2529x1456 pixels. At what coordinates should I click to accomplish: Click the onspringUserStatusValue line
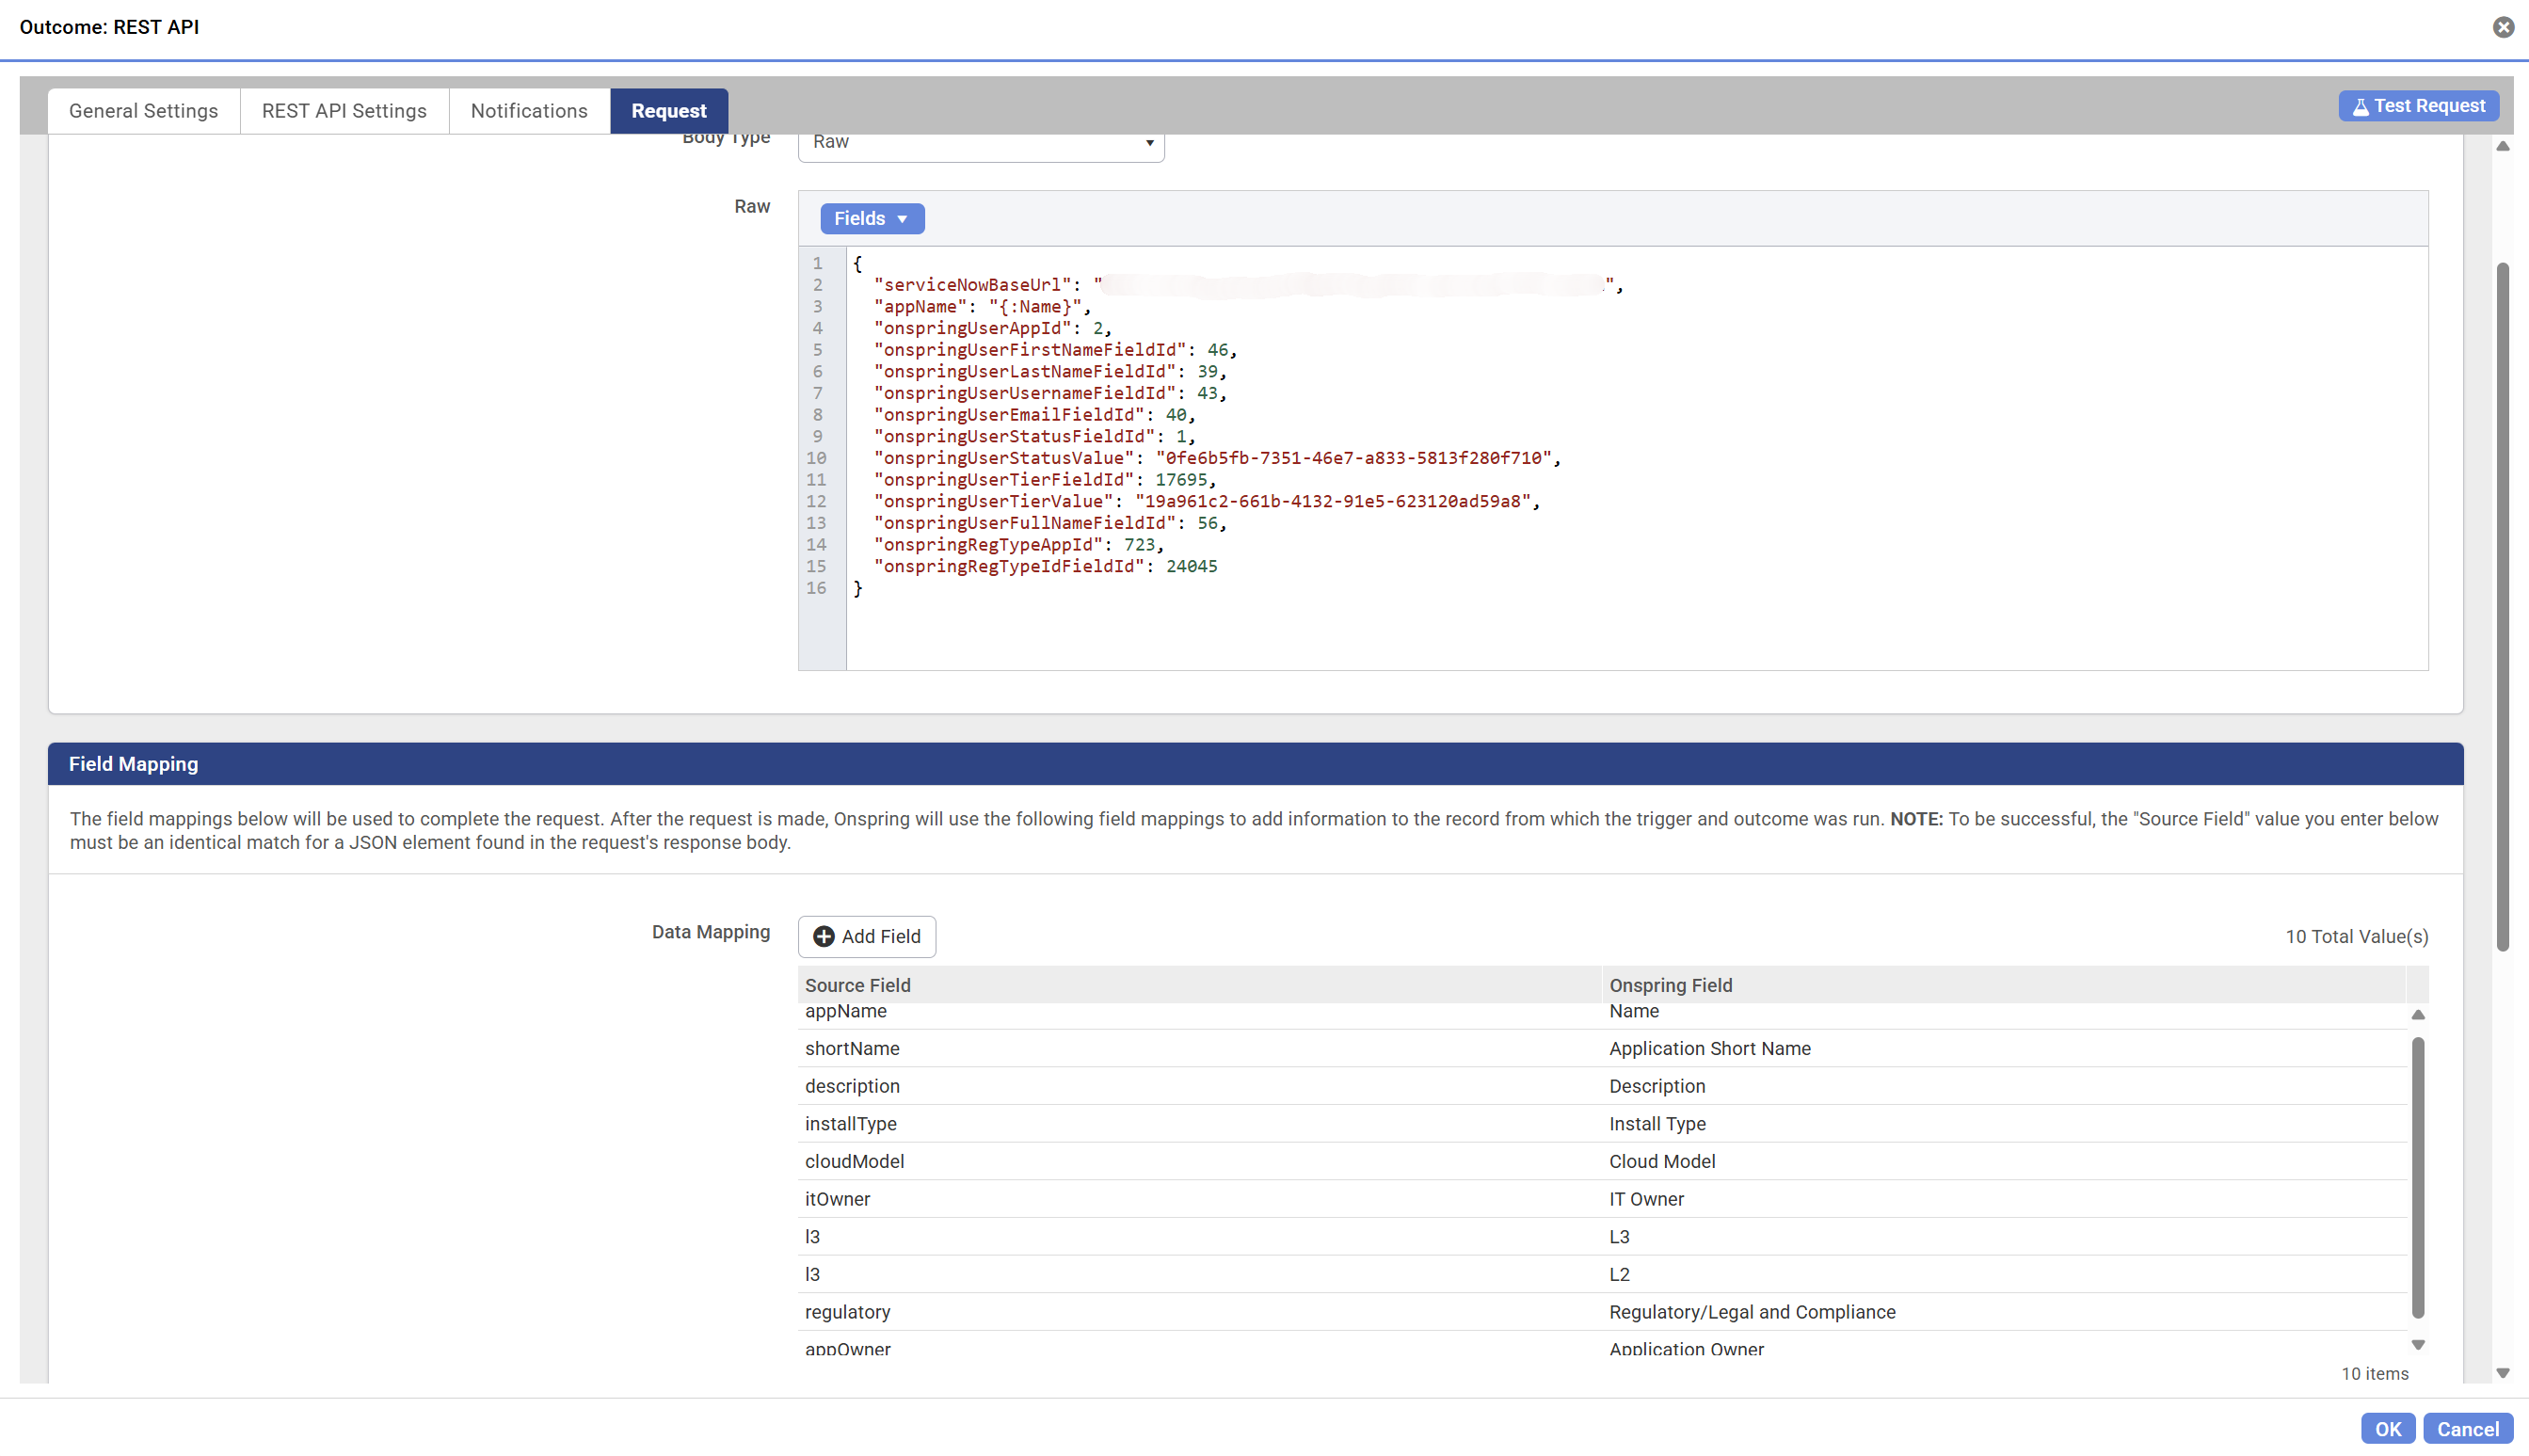coord(1217,459)
